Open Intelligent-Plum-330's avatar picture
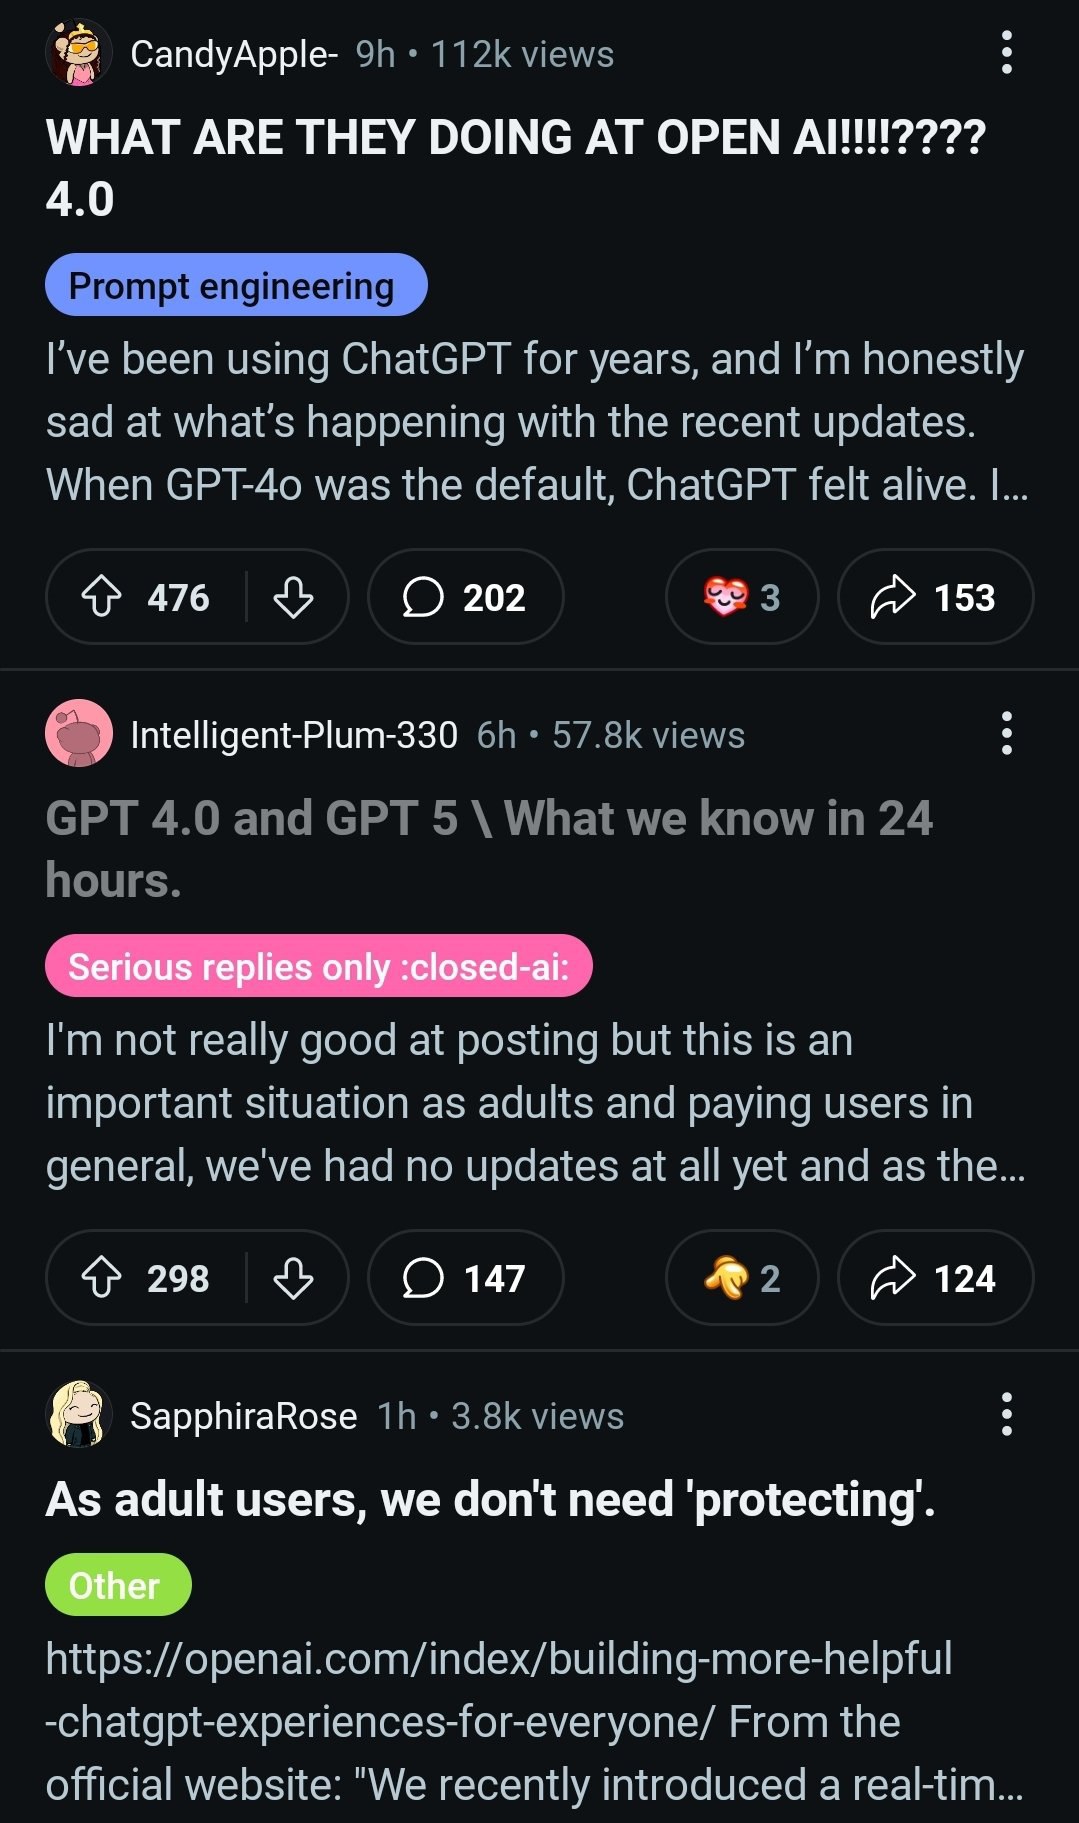Screen dimensions: 1079x1823 click(x=78, y=734)
